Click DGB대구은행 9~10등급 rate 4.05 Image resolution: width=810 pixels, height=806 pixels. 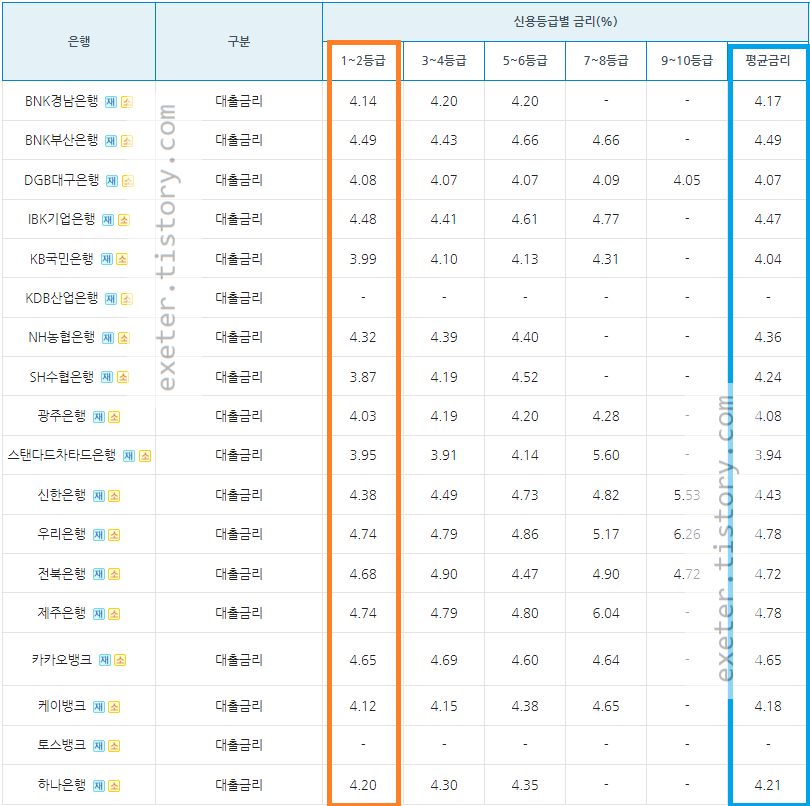tap(687, 180)
